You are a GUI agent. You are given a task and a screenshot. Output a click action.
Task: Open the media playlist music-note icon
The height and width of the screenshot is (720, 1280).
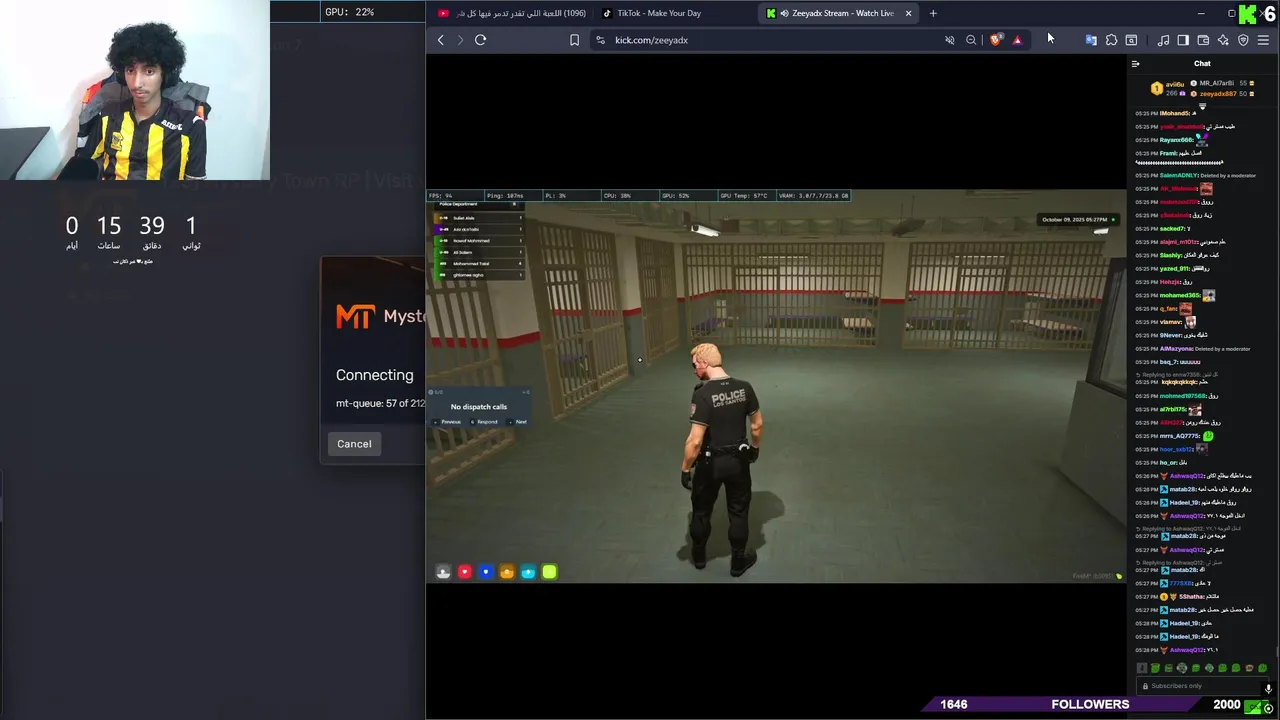click(1163, 40)
